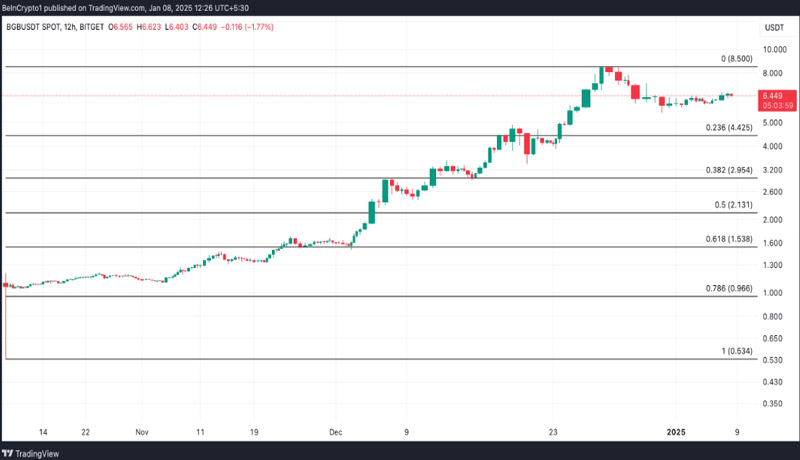Click the high price value 6.623
This screenshot has width=800, height=460.
pyautogui.click(x=151, y=27)
